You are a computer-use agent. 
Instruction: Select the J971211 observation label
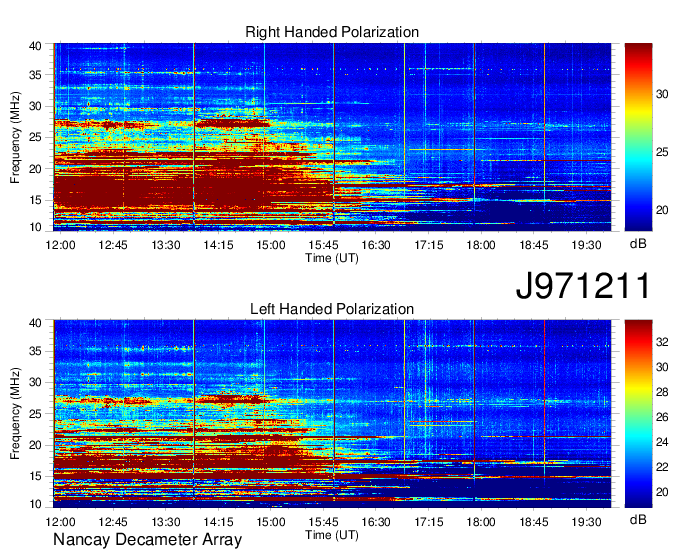(x=583, y=286)
